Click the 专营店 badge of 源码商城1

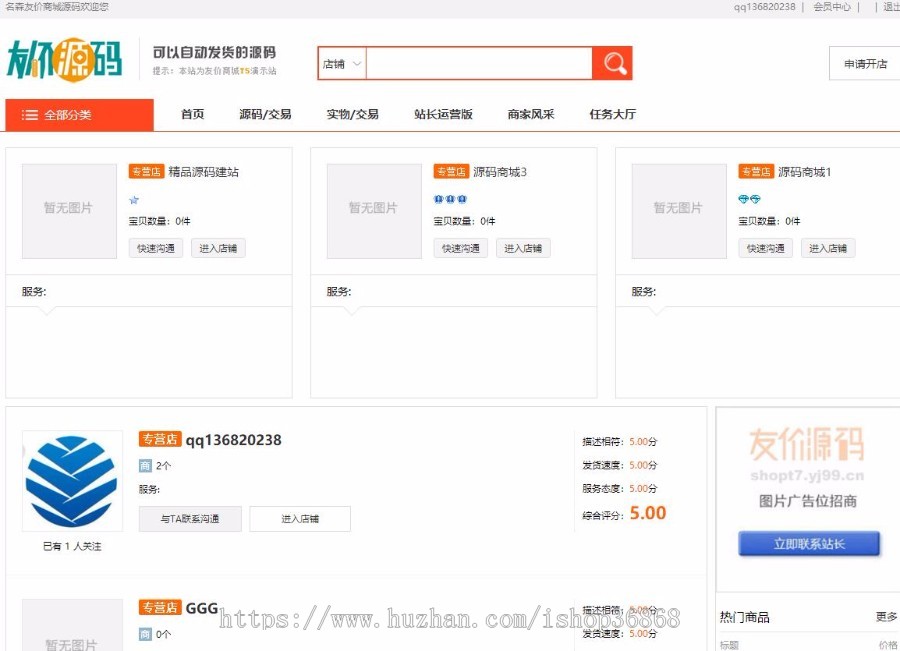click(756, 171)
